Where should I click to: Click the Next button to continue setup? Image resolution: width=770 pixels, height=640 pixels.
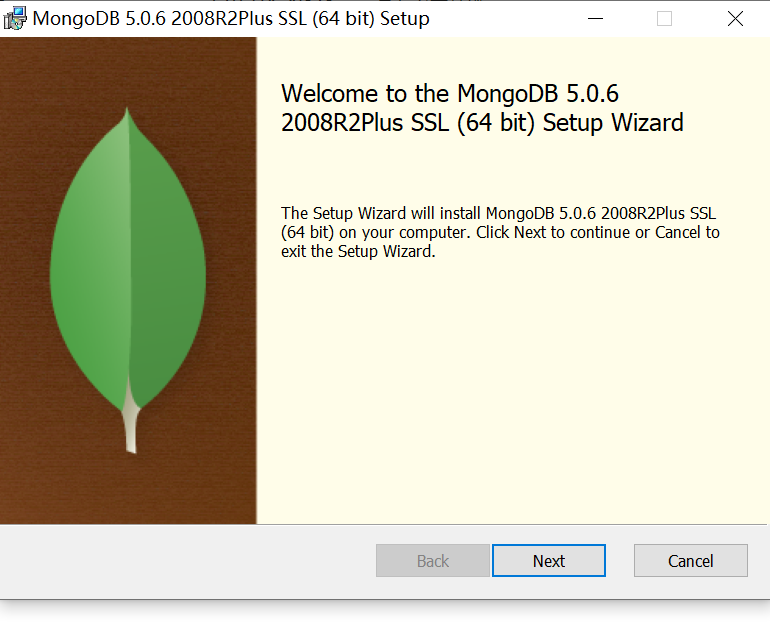point(549,560)
